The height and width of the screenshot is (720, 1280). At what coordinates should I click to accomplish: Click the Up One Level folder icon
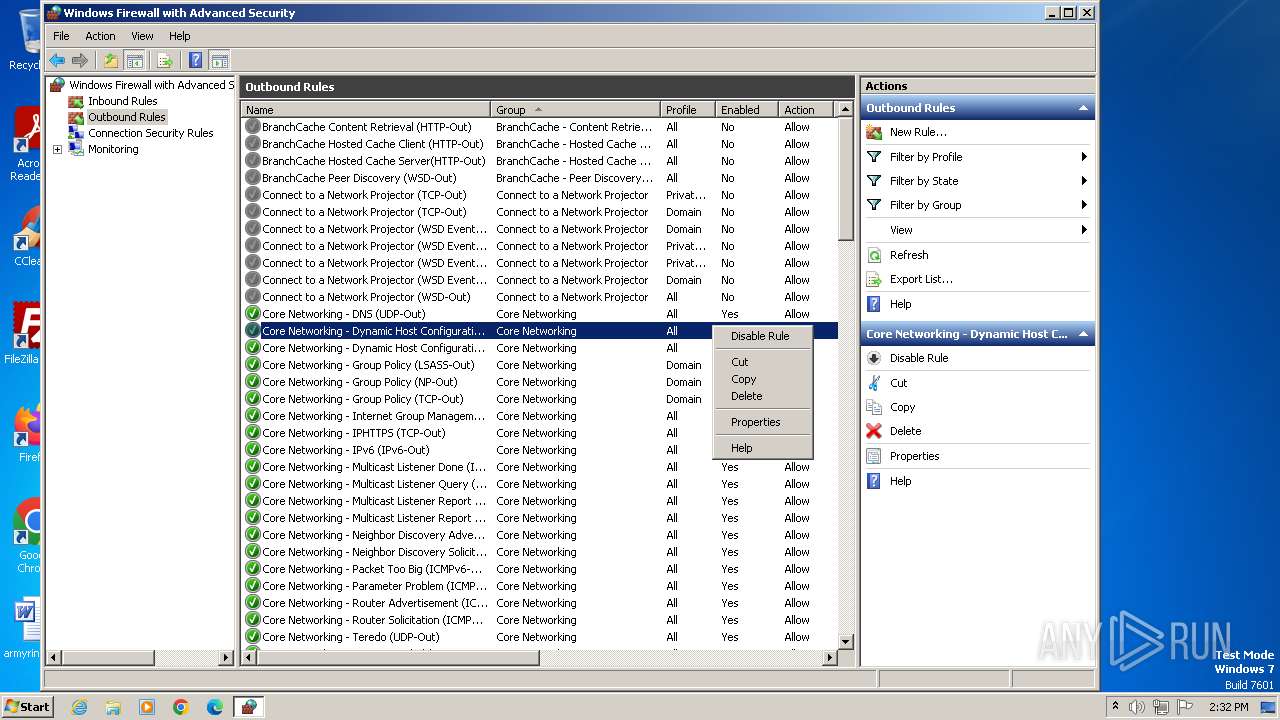click(x=111, y=61)
